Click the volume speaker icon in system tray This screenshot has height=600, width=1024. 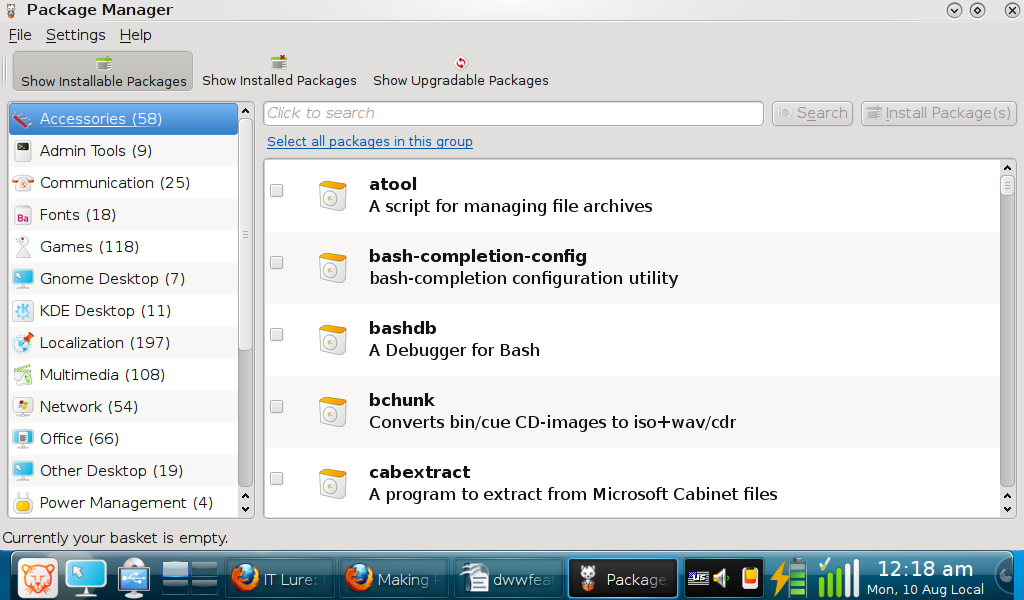click(721, 578)
